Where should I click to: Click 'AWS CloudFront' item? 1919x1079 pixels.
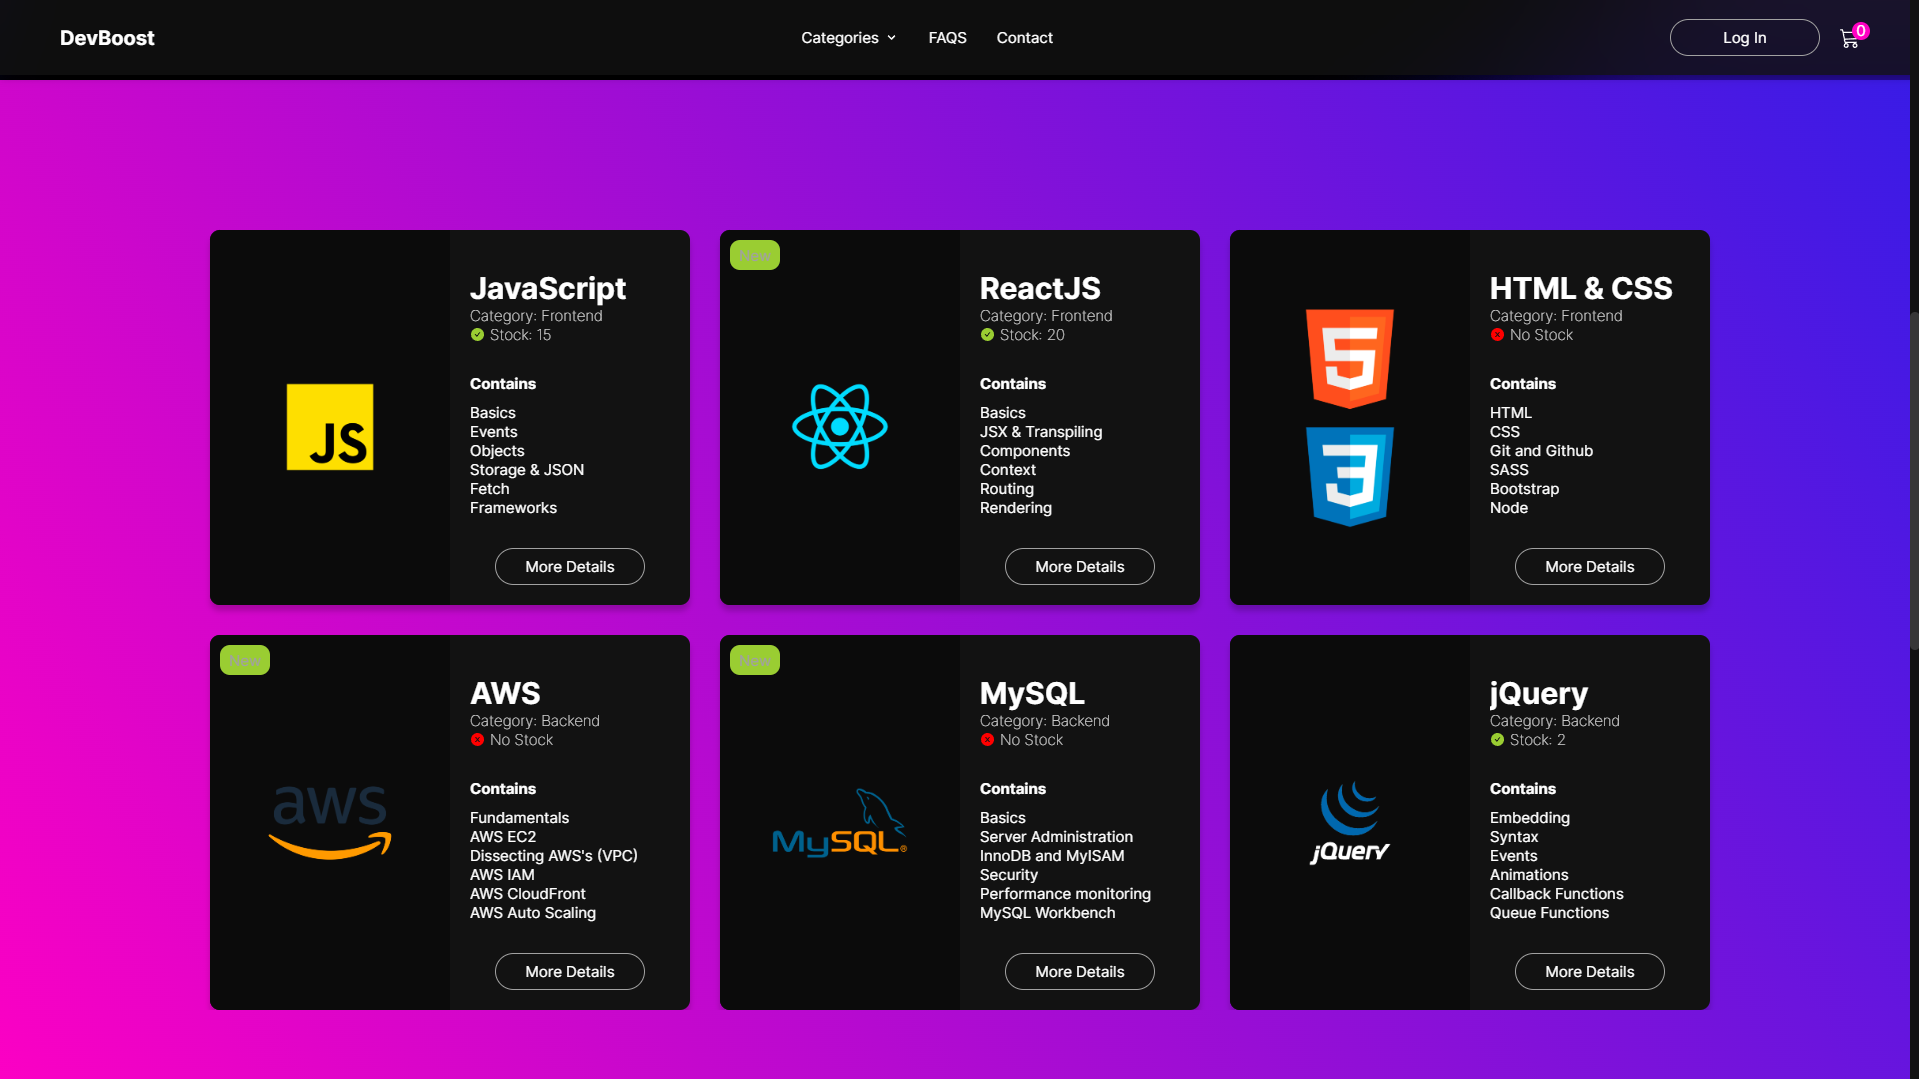click(x=528, y=894)
